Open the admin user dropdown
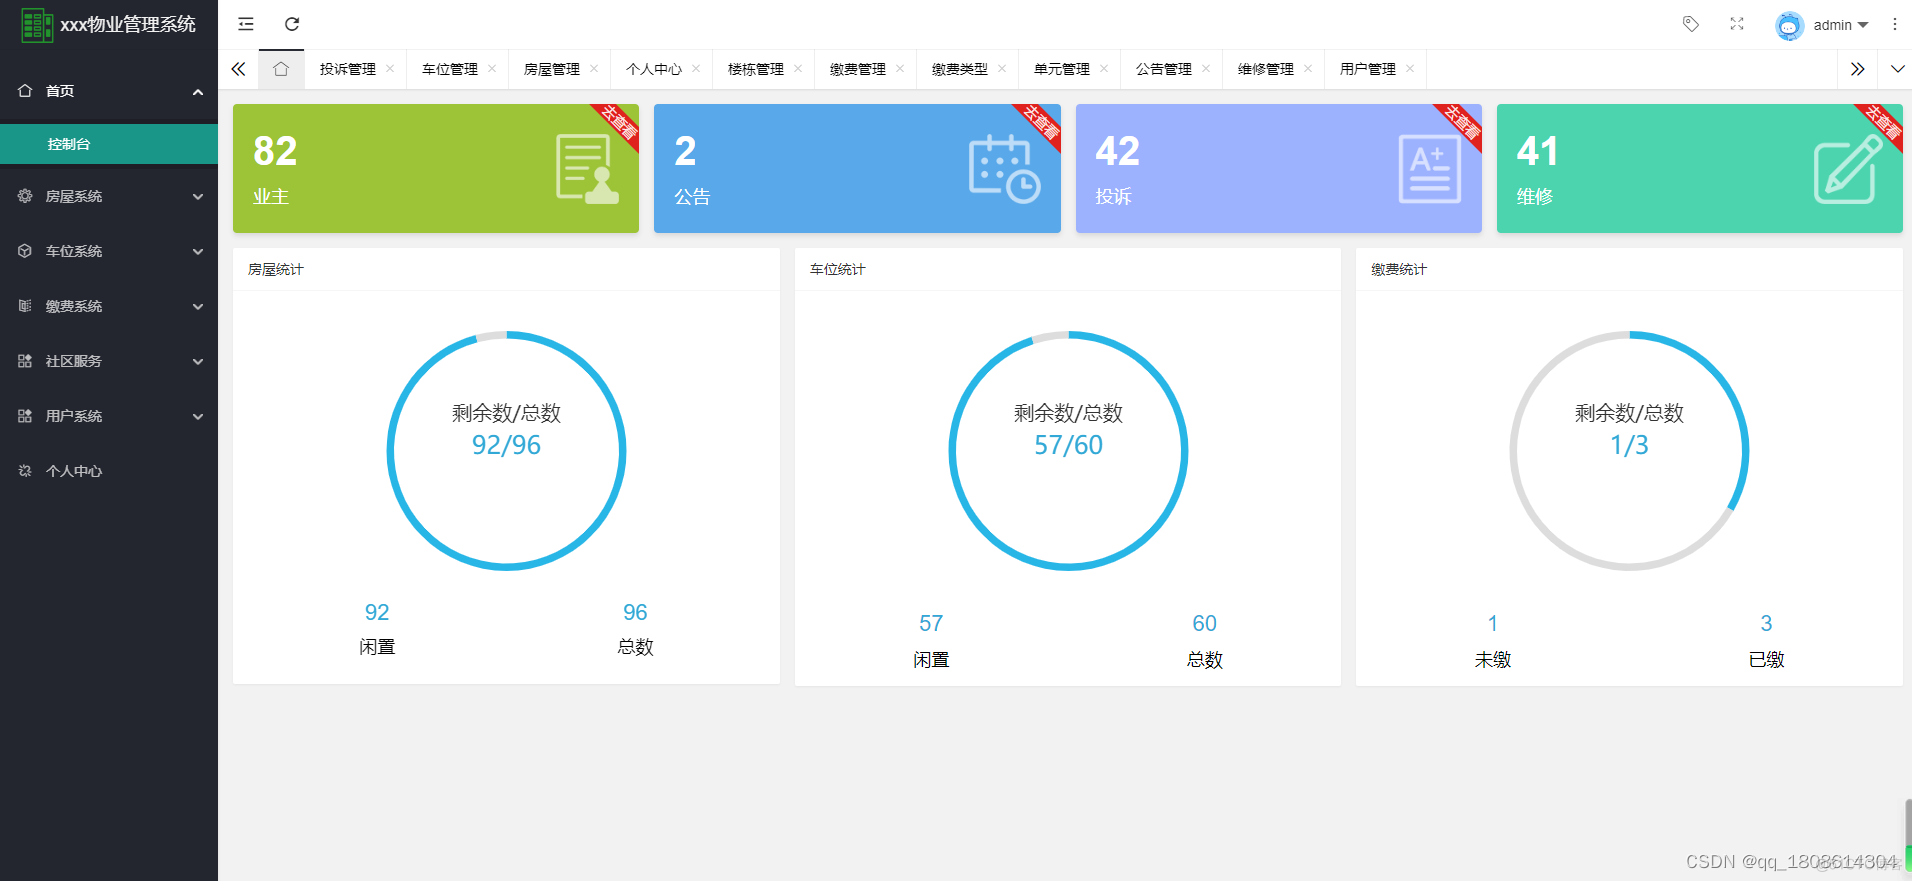Viewport: 1912px width, 881px height. [1841, 25]
